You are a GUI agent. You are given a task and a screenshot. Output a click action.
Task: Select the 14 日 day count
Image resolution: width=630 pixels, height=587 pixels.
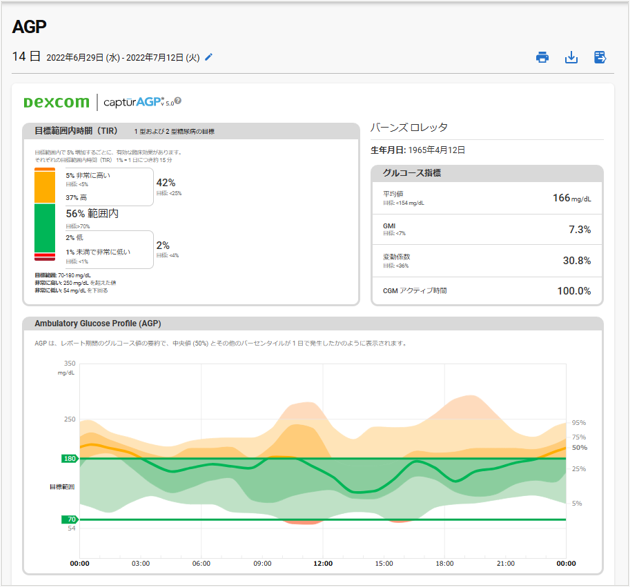(x=26, y=57)
